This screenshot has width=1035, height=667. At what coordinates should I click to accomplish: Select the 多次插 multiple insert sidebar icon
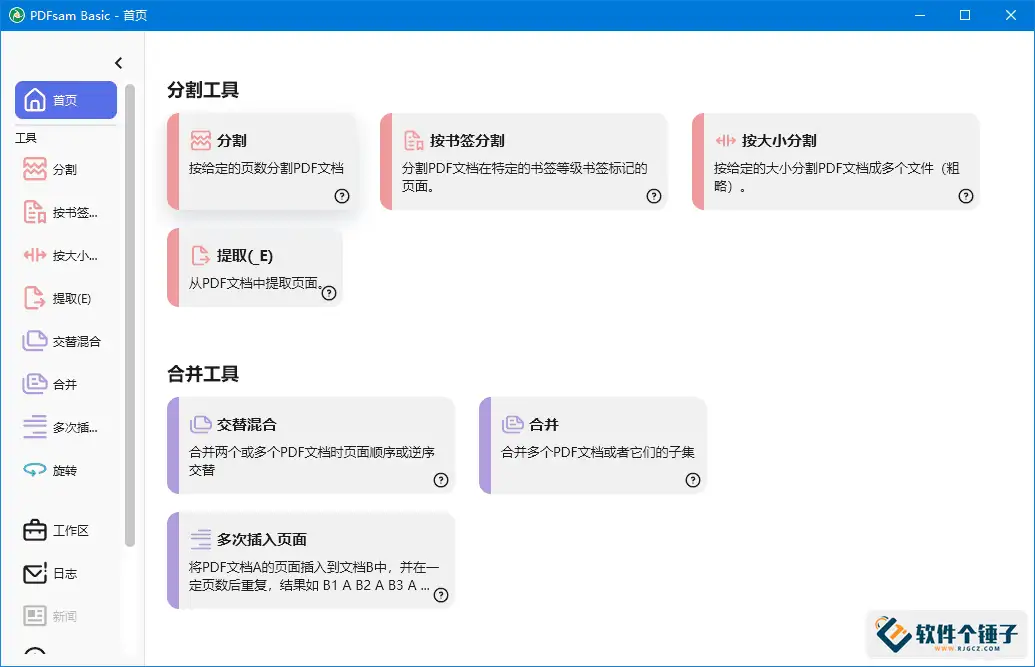[x=35, y=427]
